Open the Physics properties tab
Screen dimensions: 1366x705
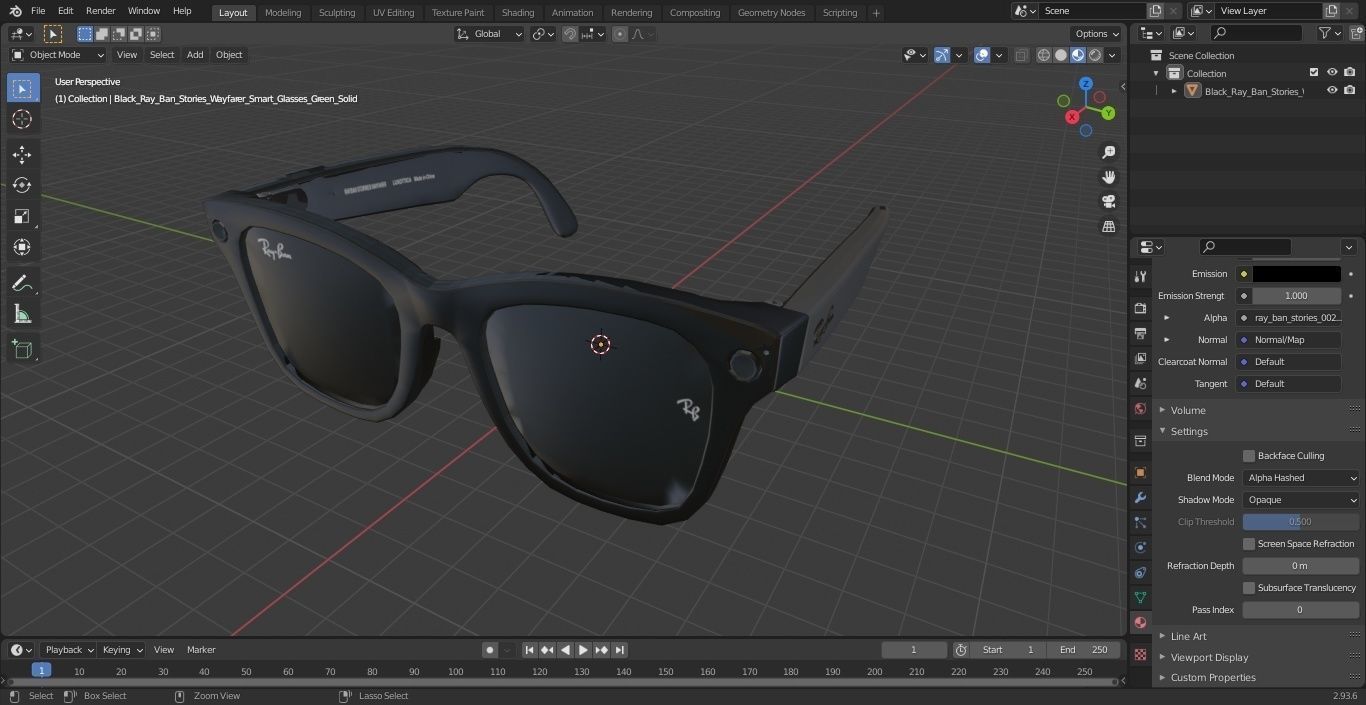tap(1140, 547)
